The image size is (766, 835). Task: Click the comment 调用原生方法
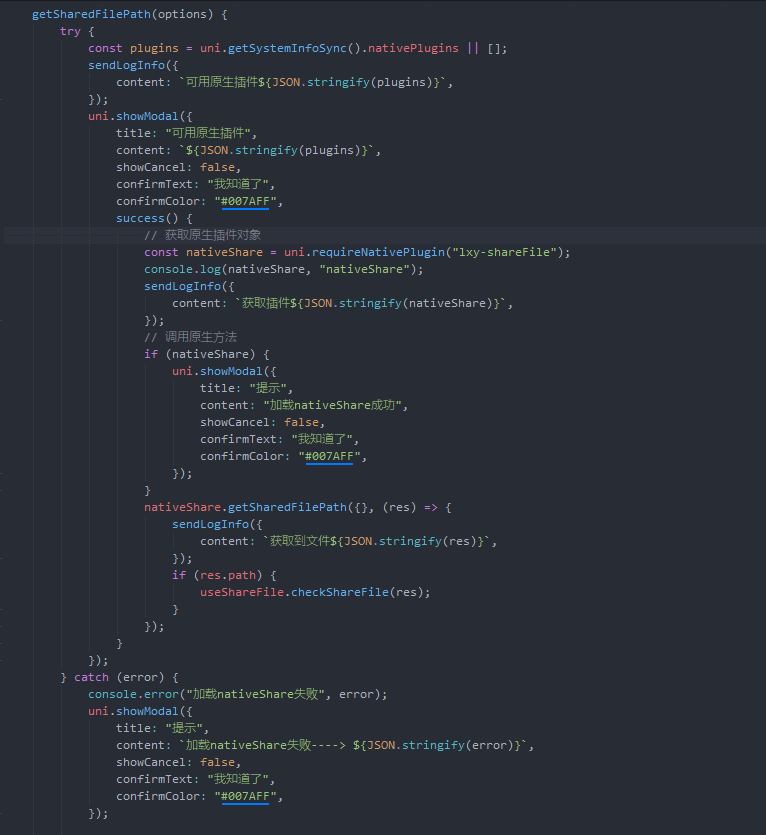(x=190, y=337)
